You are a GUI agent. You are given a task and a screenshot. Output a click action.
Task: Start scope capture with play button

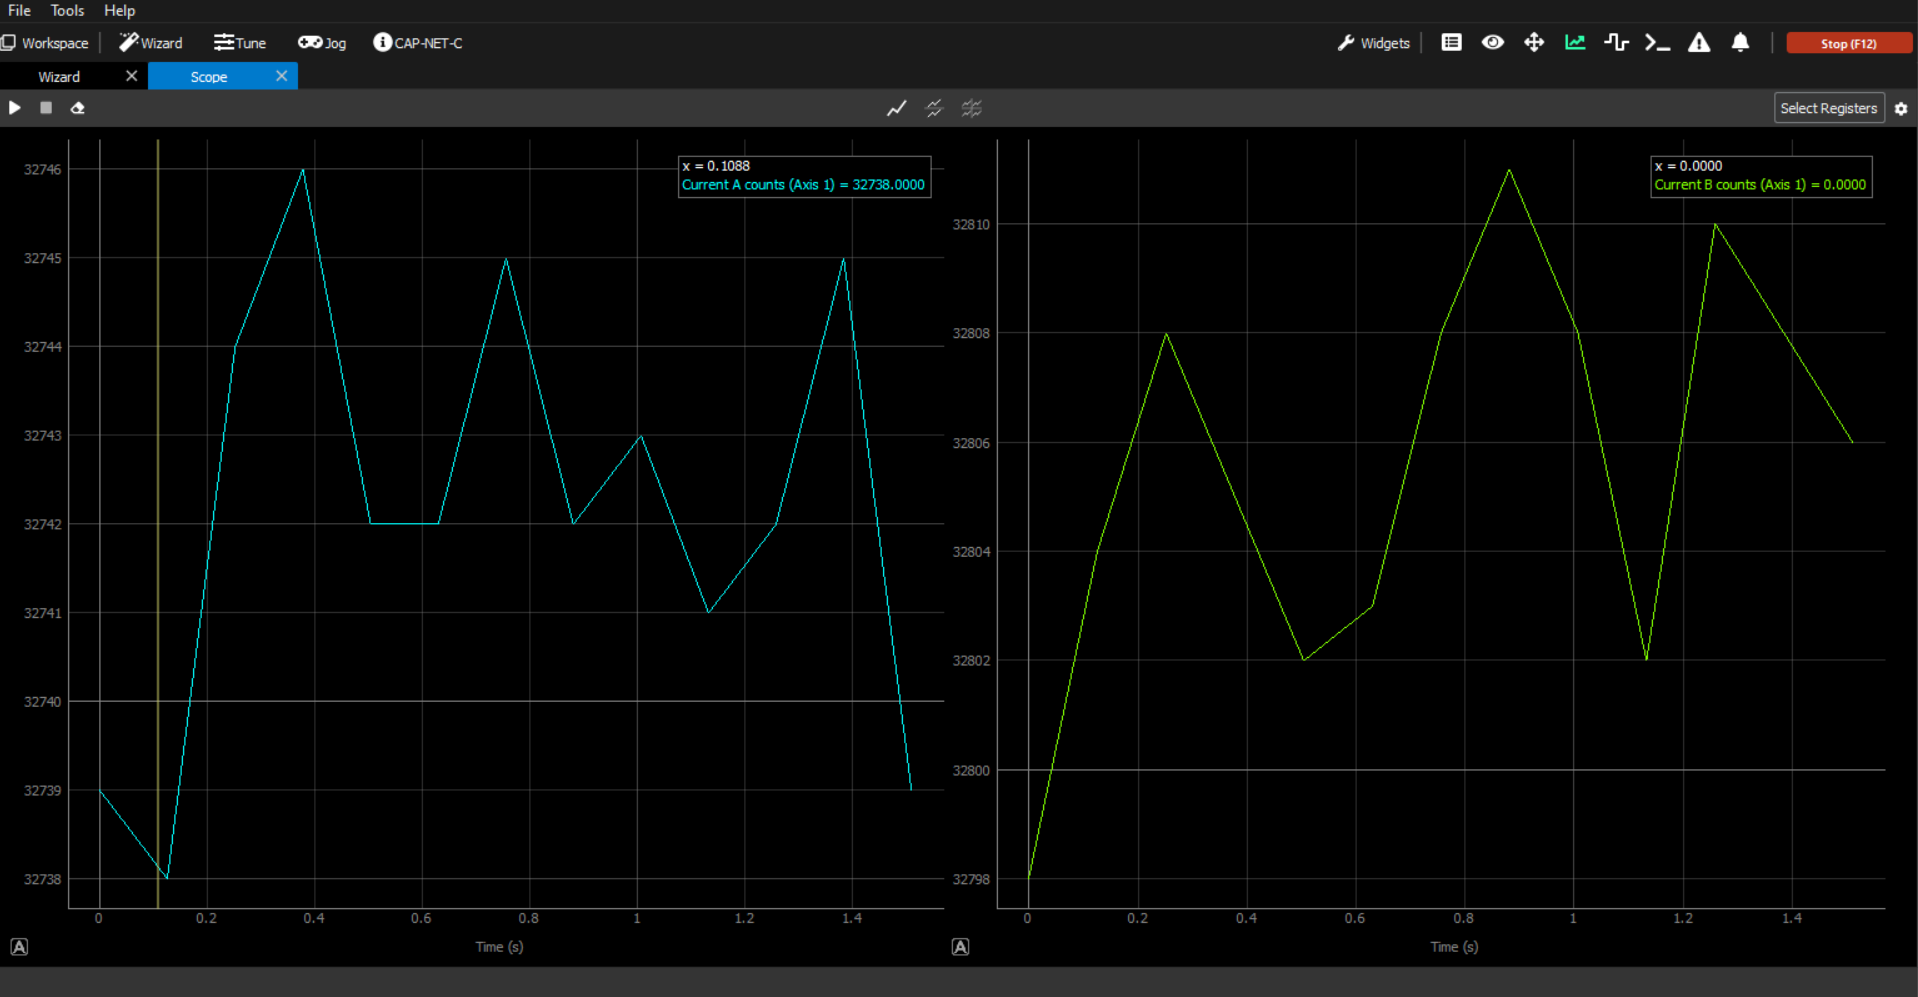15,108
